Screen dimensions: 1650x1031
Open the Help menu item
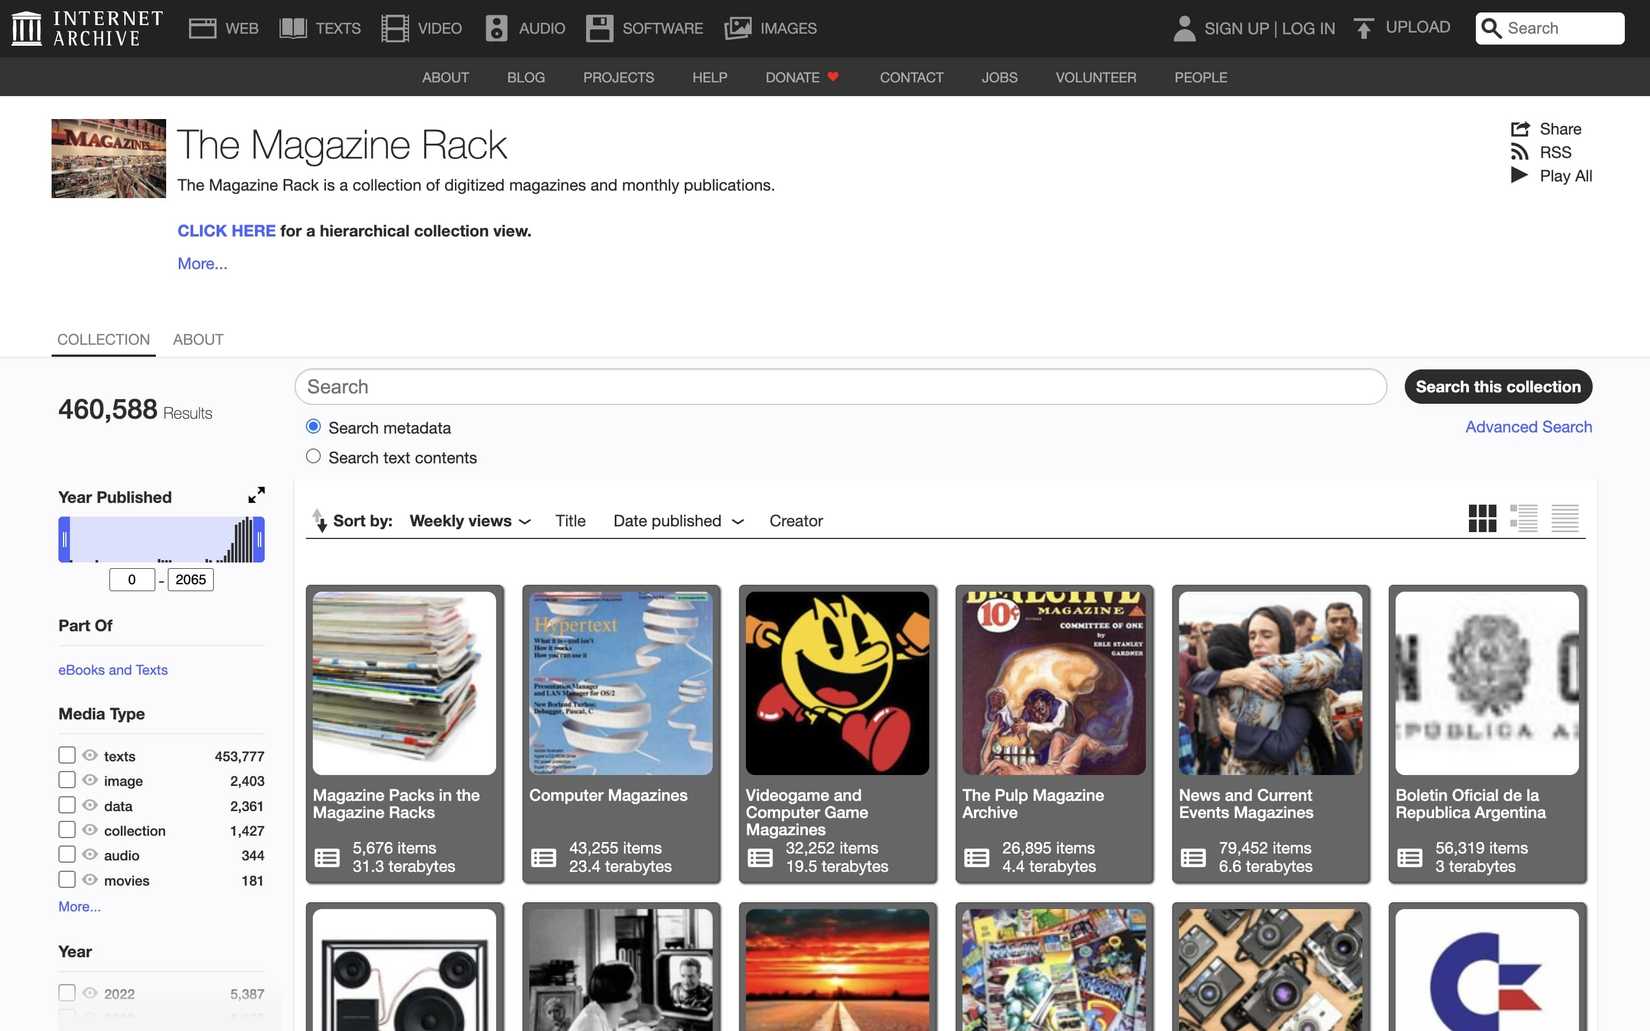(710, 77)
